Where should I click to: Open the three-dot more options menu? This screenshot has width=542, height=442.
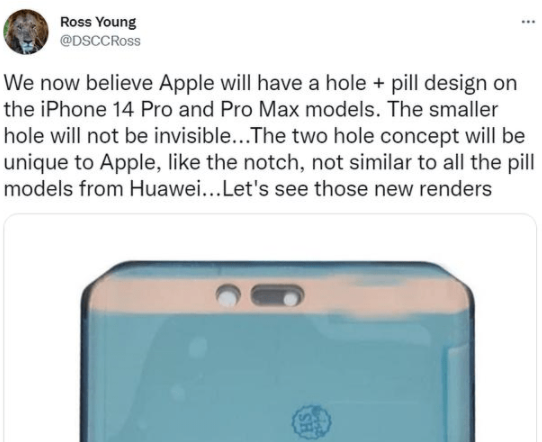(x=528, y=22)
